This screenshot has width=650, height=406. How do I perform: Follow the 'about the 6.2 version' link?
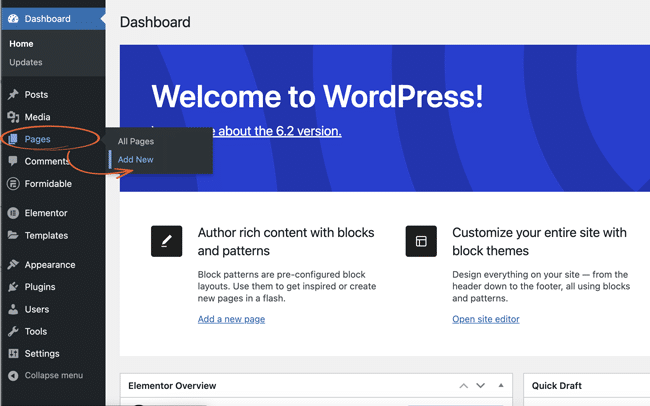click(x=280, y=131)
